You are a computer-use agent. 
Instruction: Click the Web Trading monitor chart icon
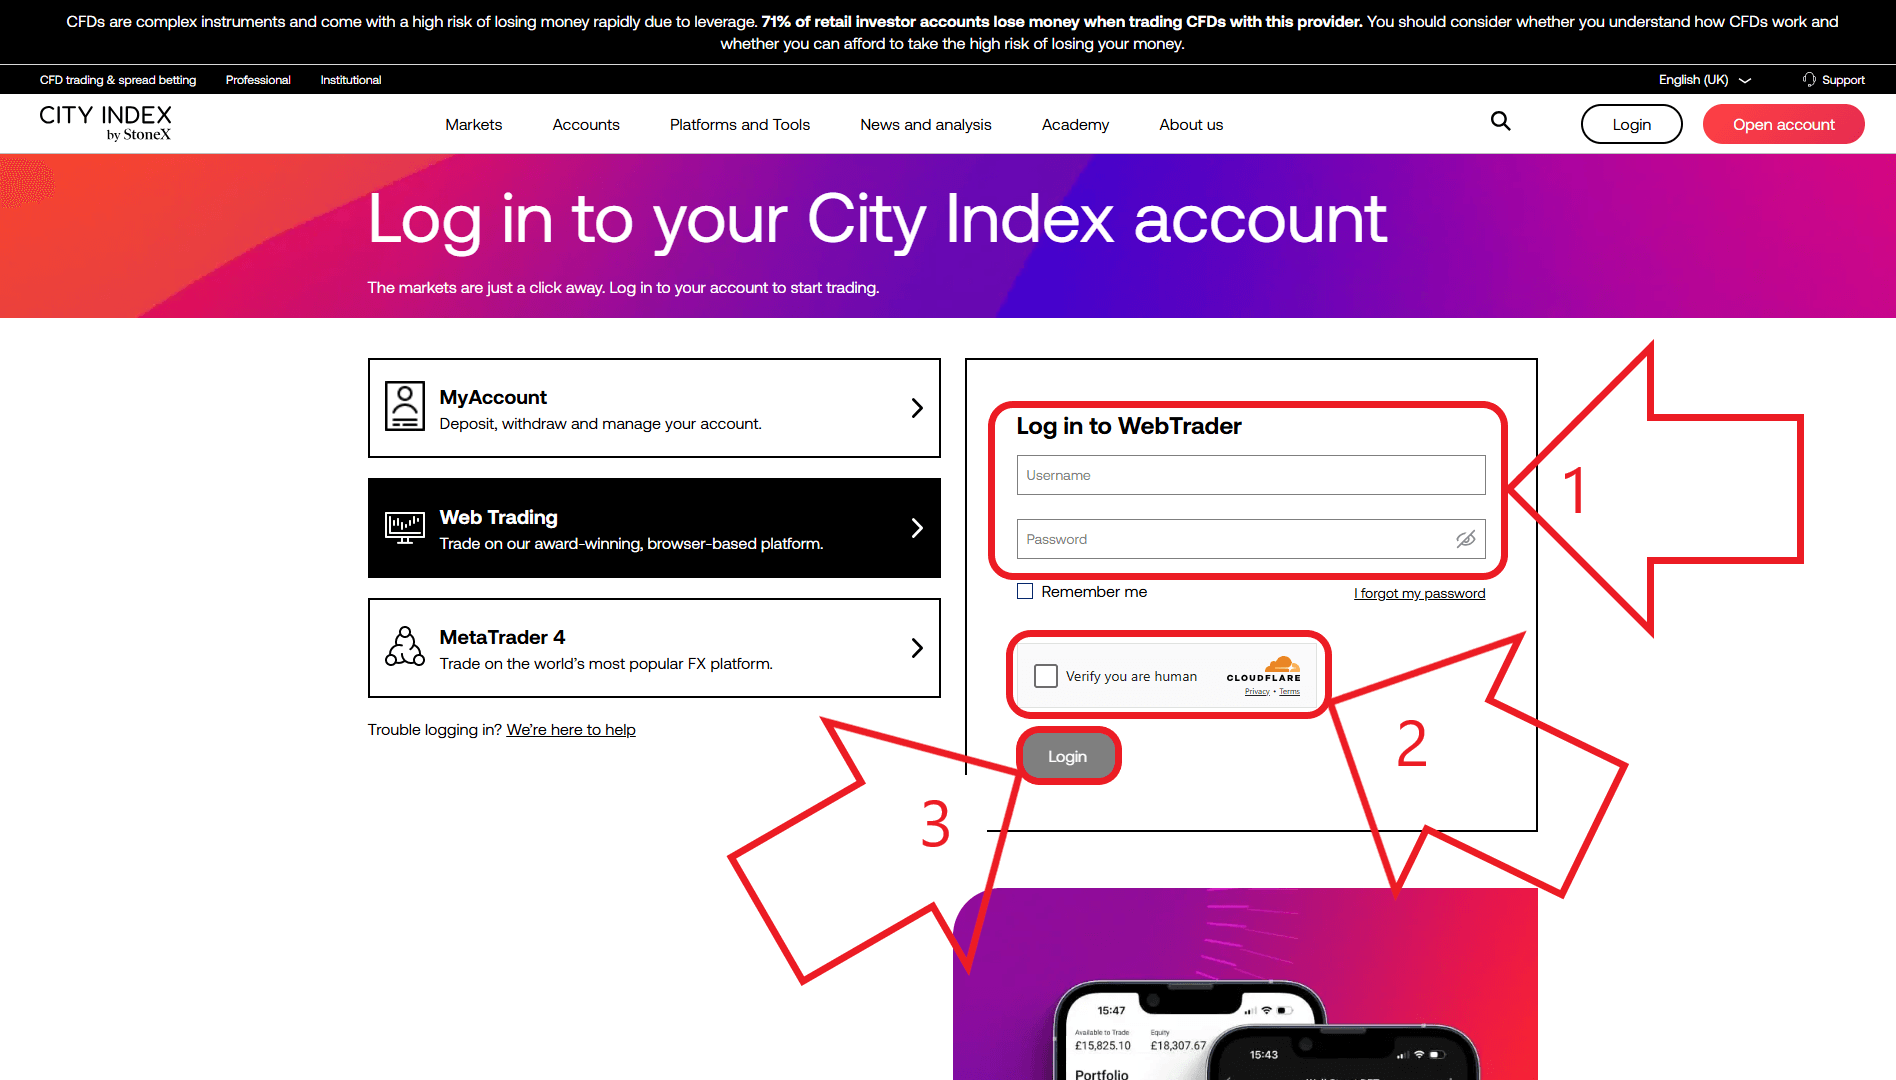pos(405,527)
